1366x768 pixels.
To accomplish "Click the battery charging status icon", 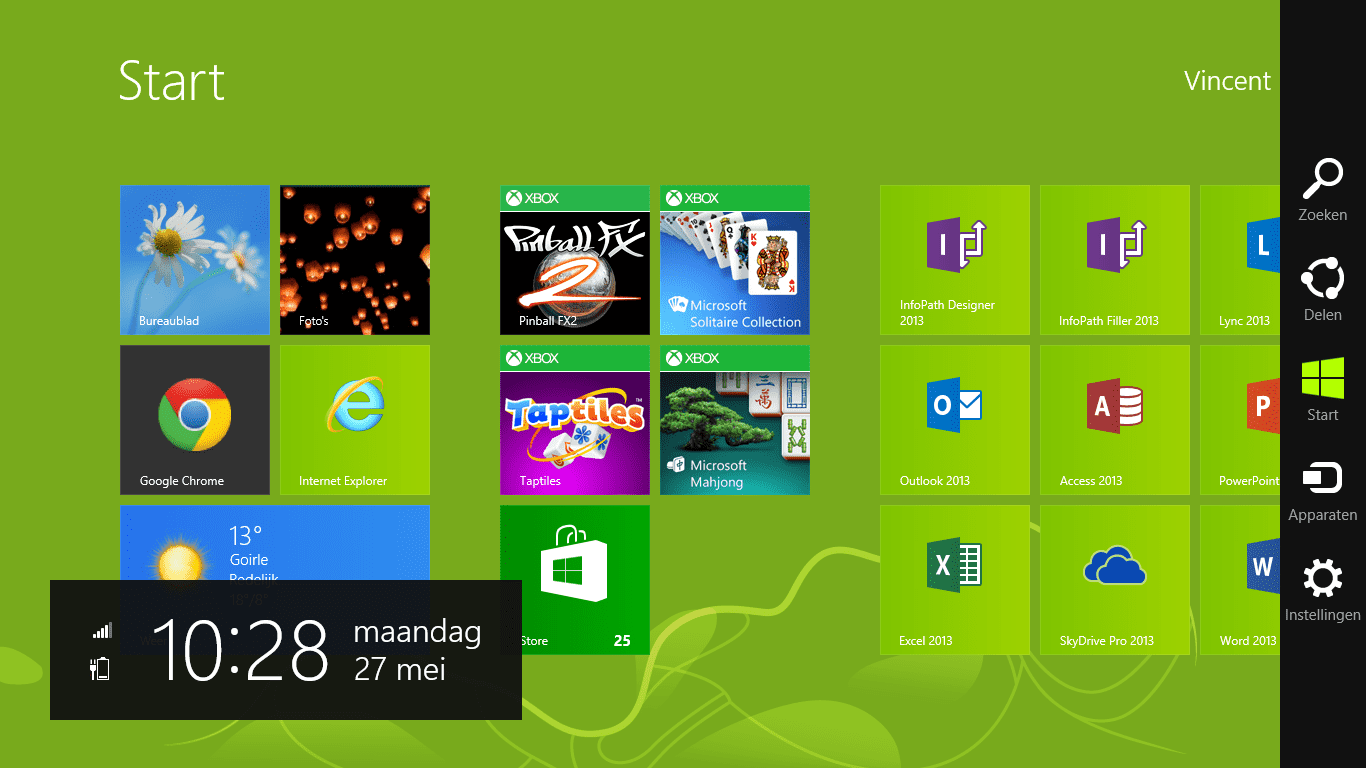I will click(x=100, y=669).
